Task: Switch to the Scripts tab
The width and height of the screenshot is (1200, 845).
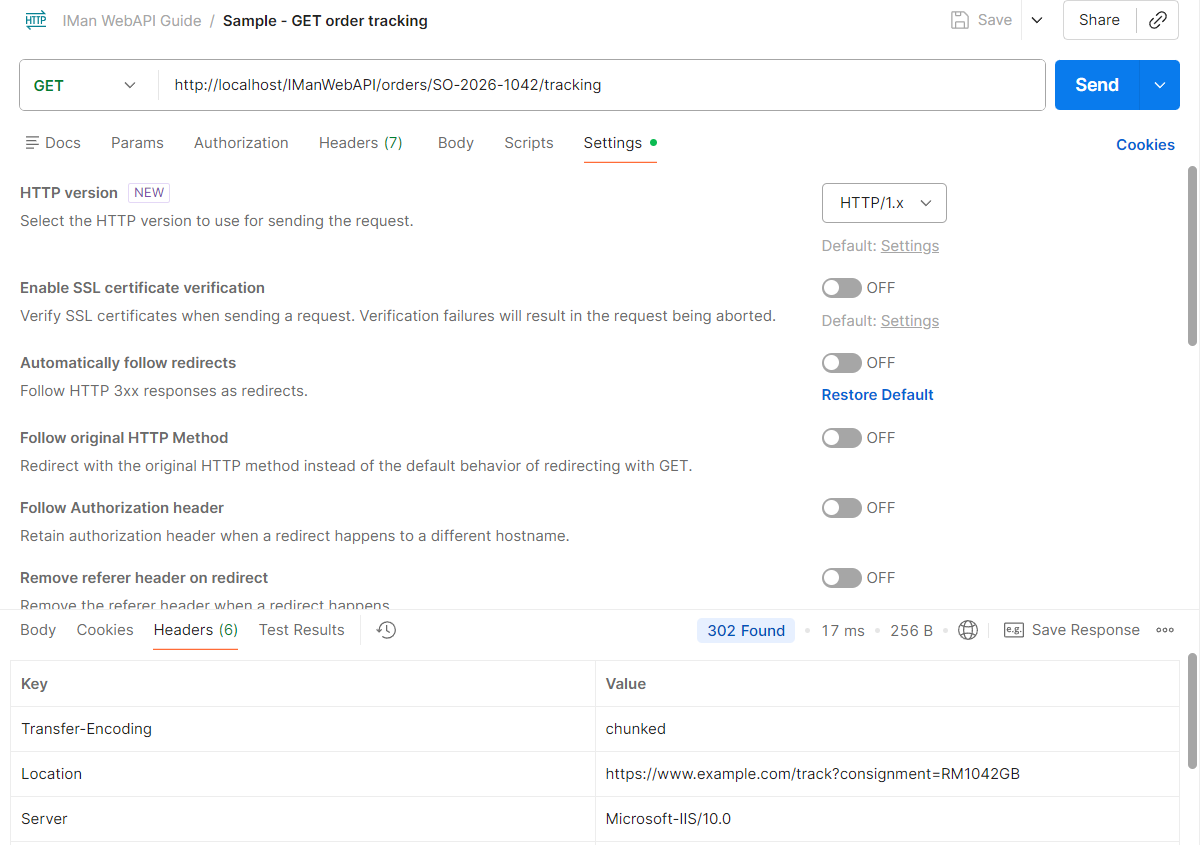Action: click(529, 143)
